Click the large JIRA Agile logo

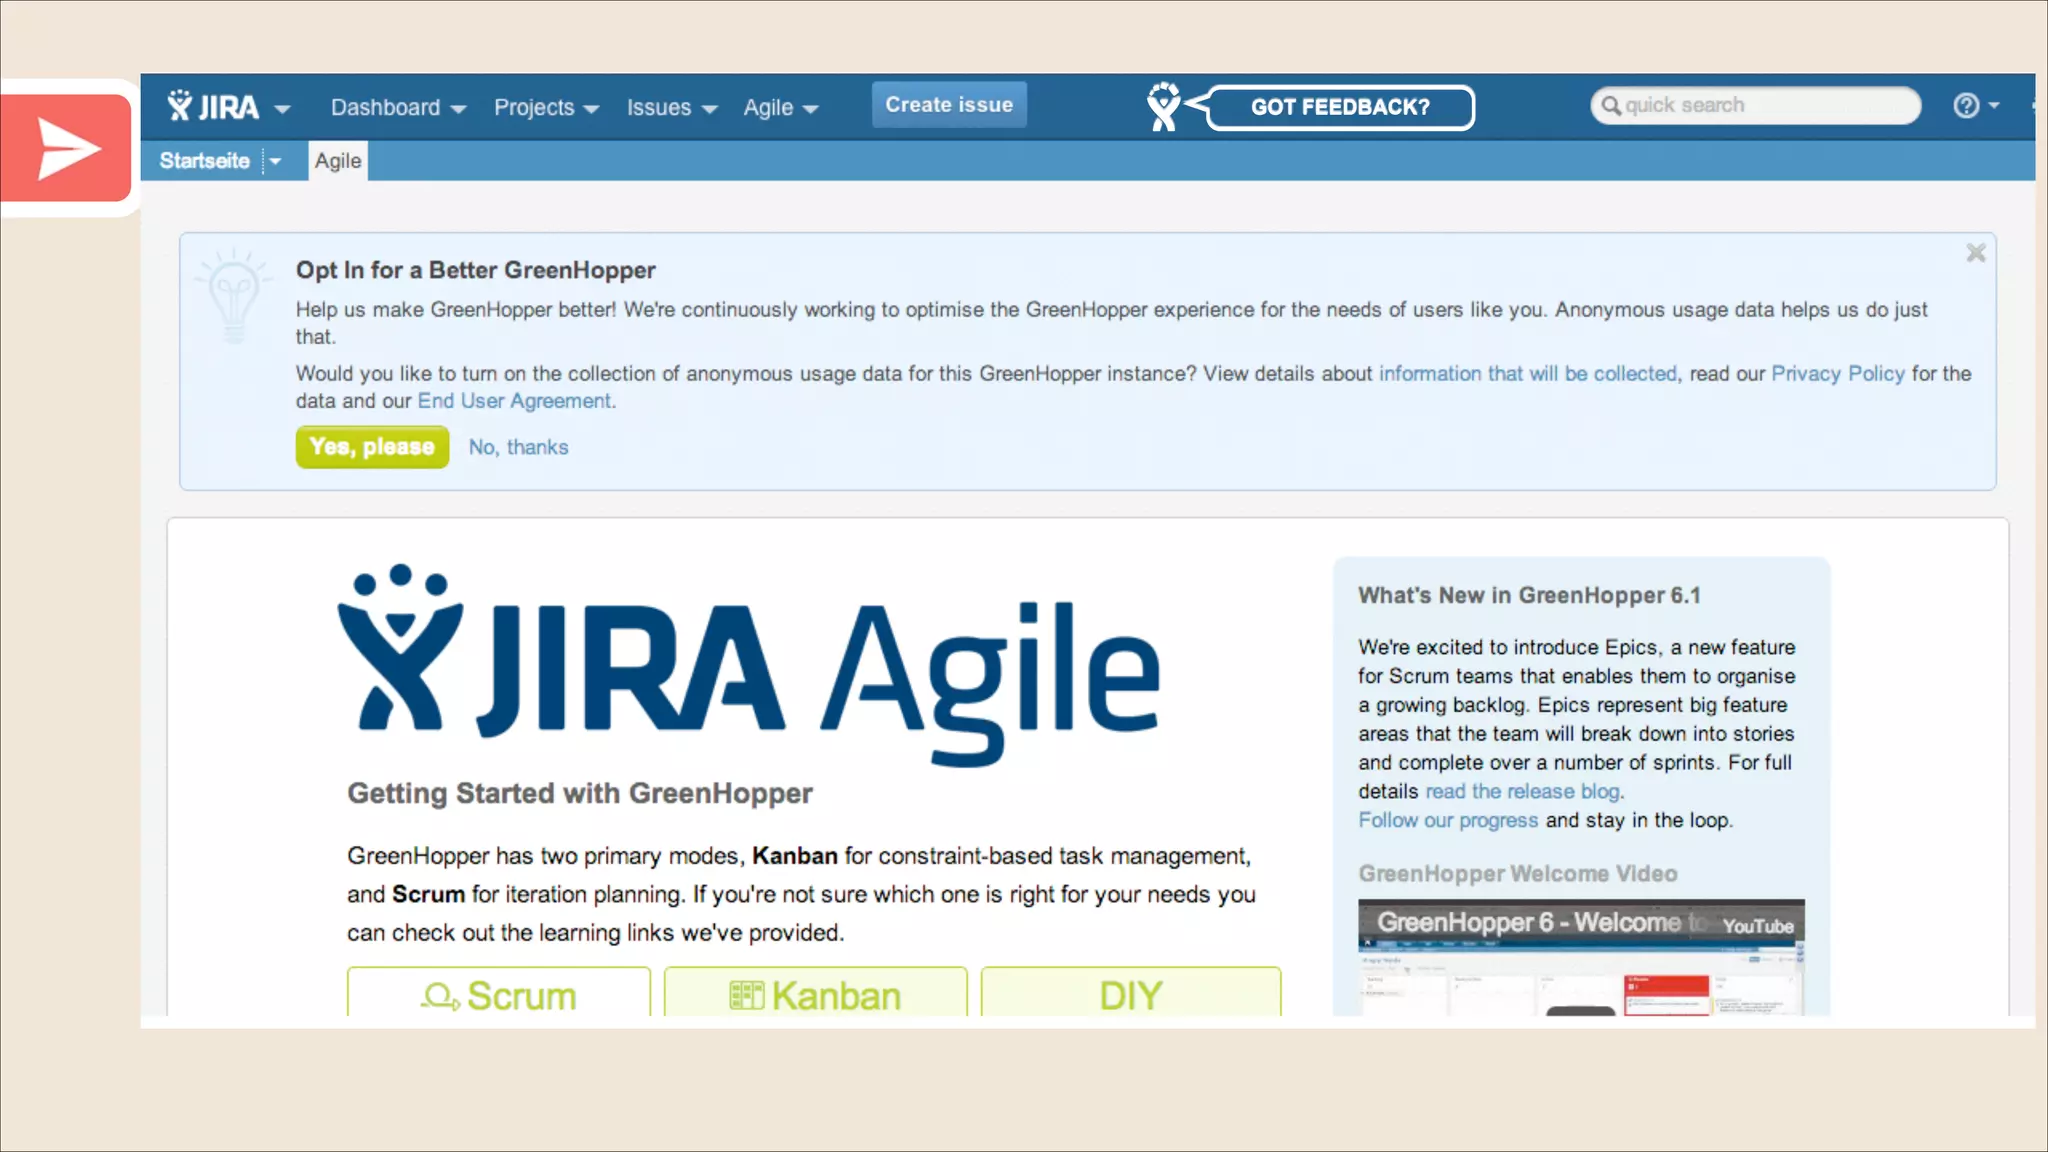750,667
